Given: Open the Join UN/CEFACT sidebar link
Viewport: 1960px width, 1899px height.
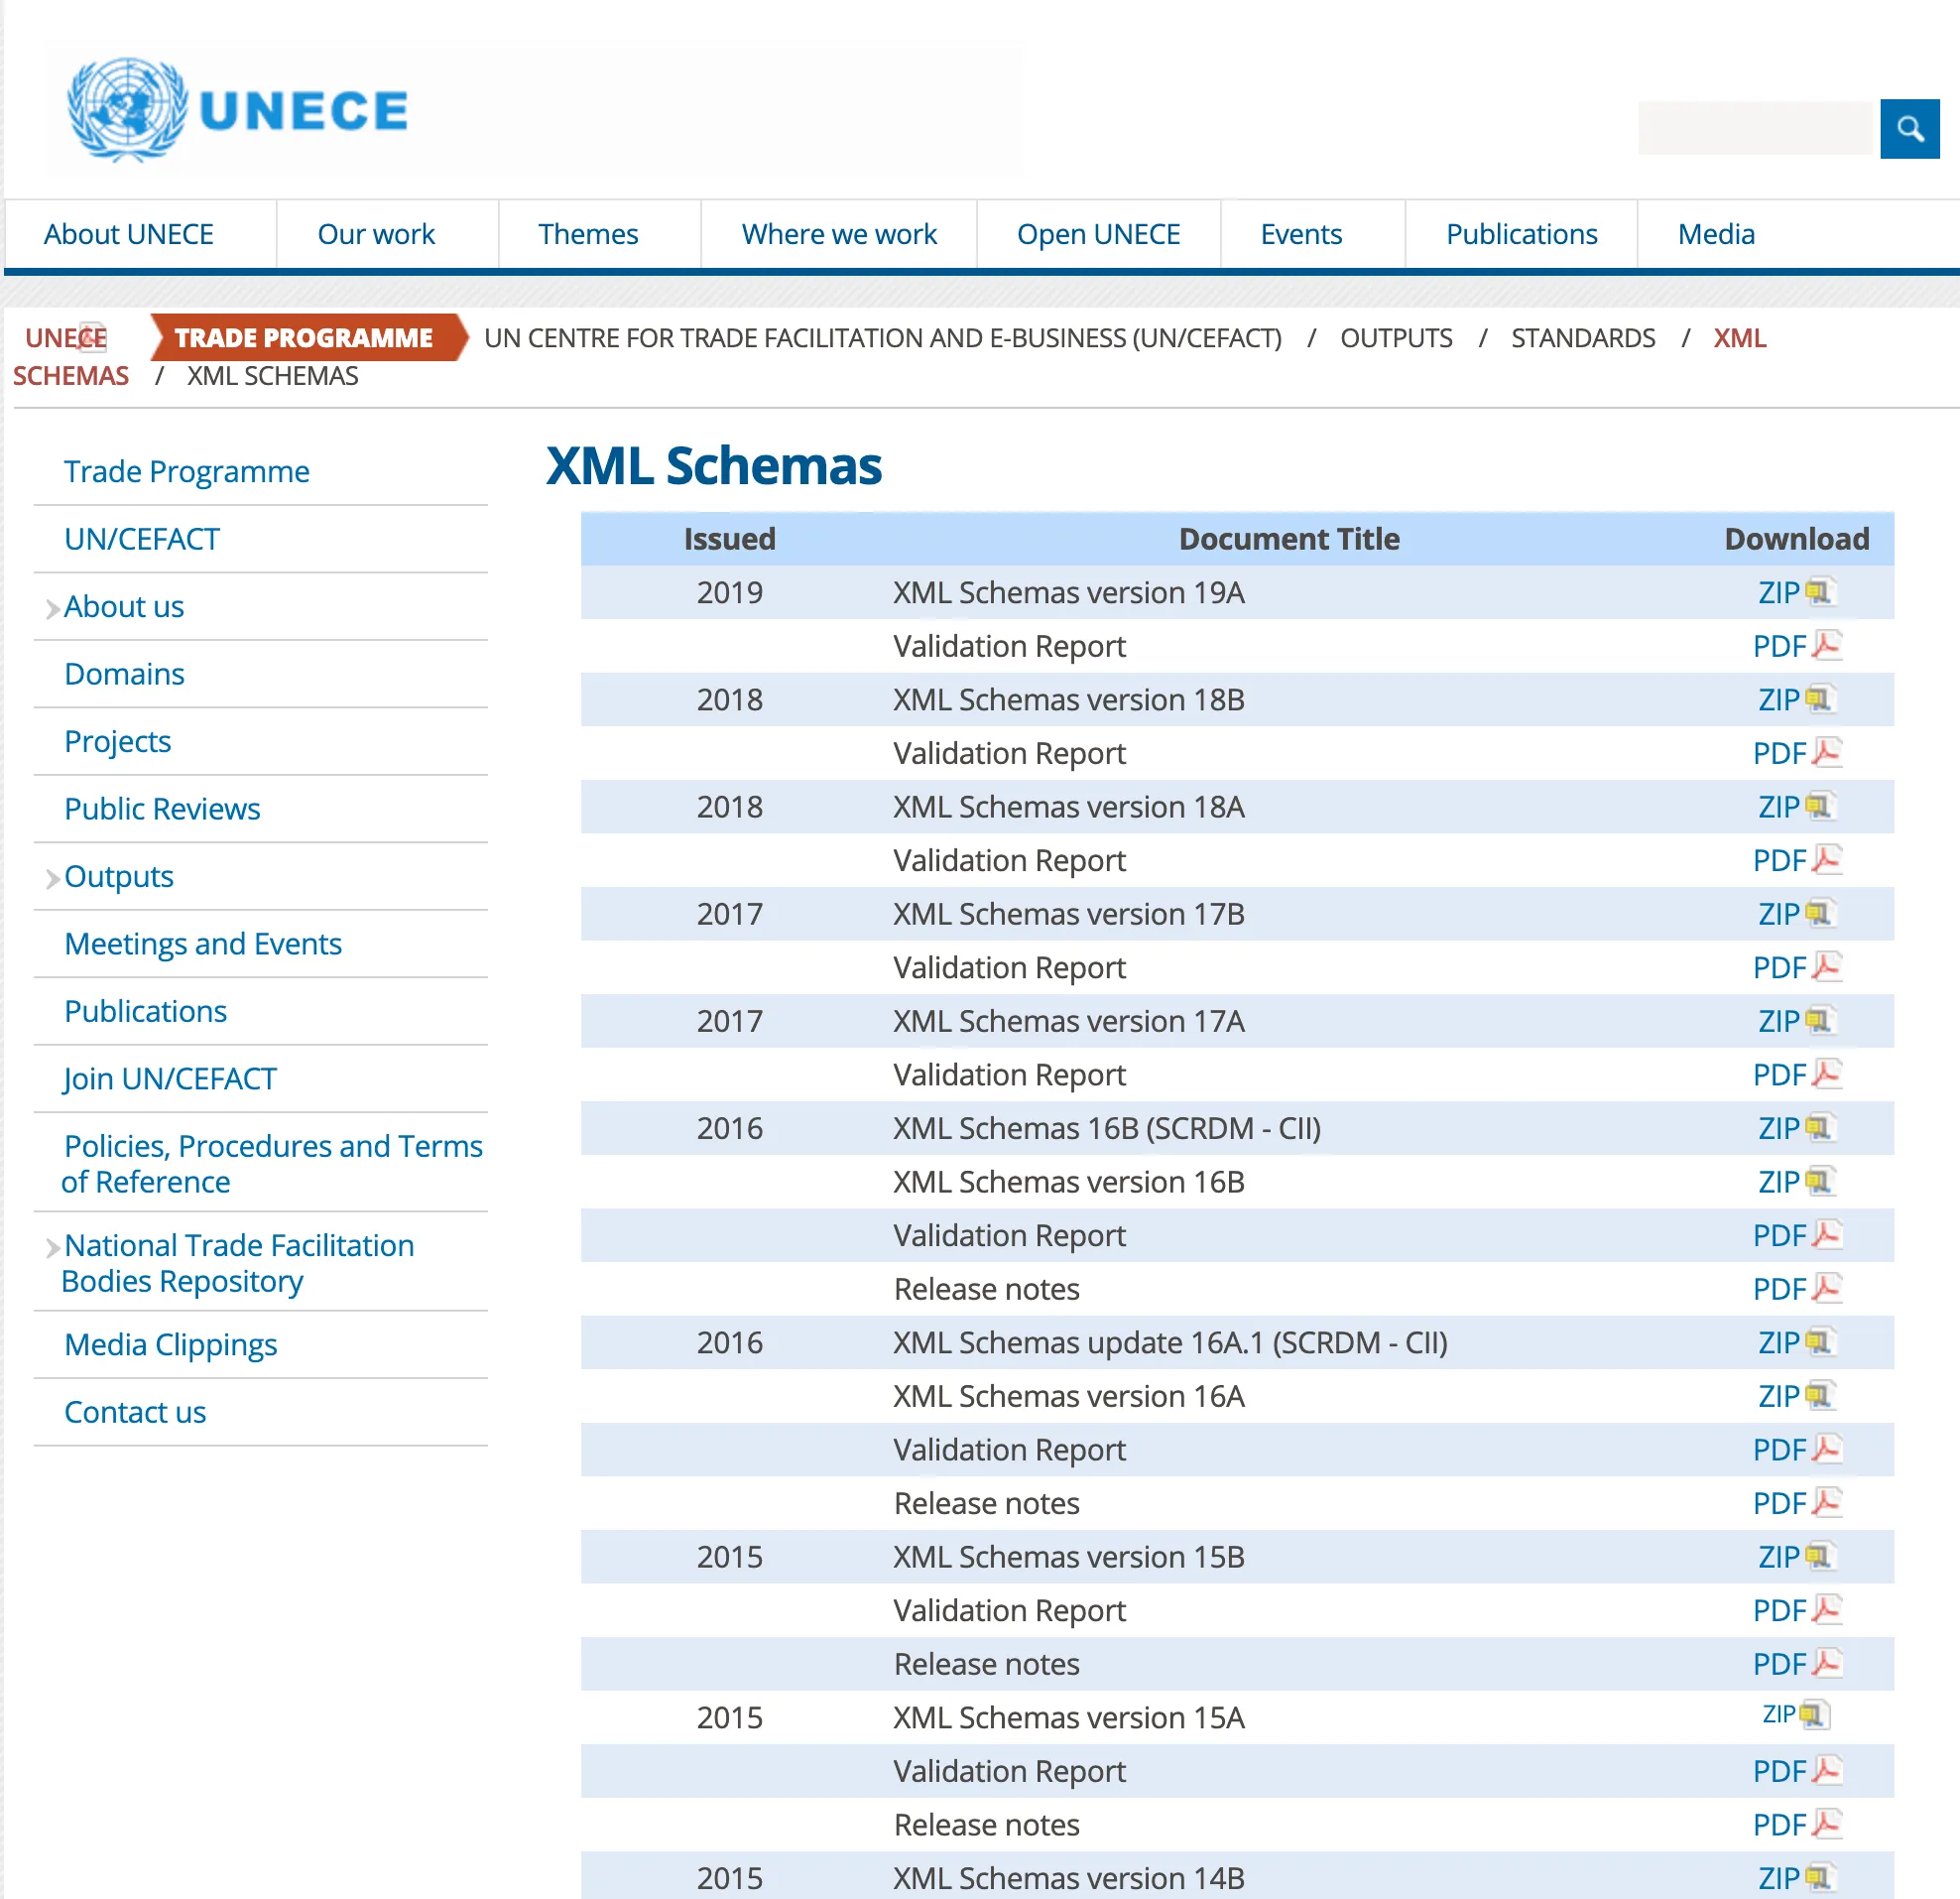Looking at the screenshot, I should pyautogui.click(x=170, y=1078).
